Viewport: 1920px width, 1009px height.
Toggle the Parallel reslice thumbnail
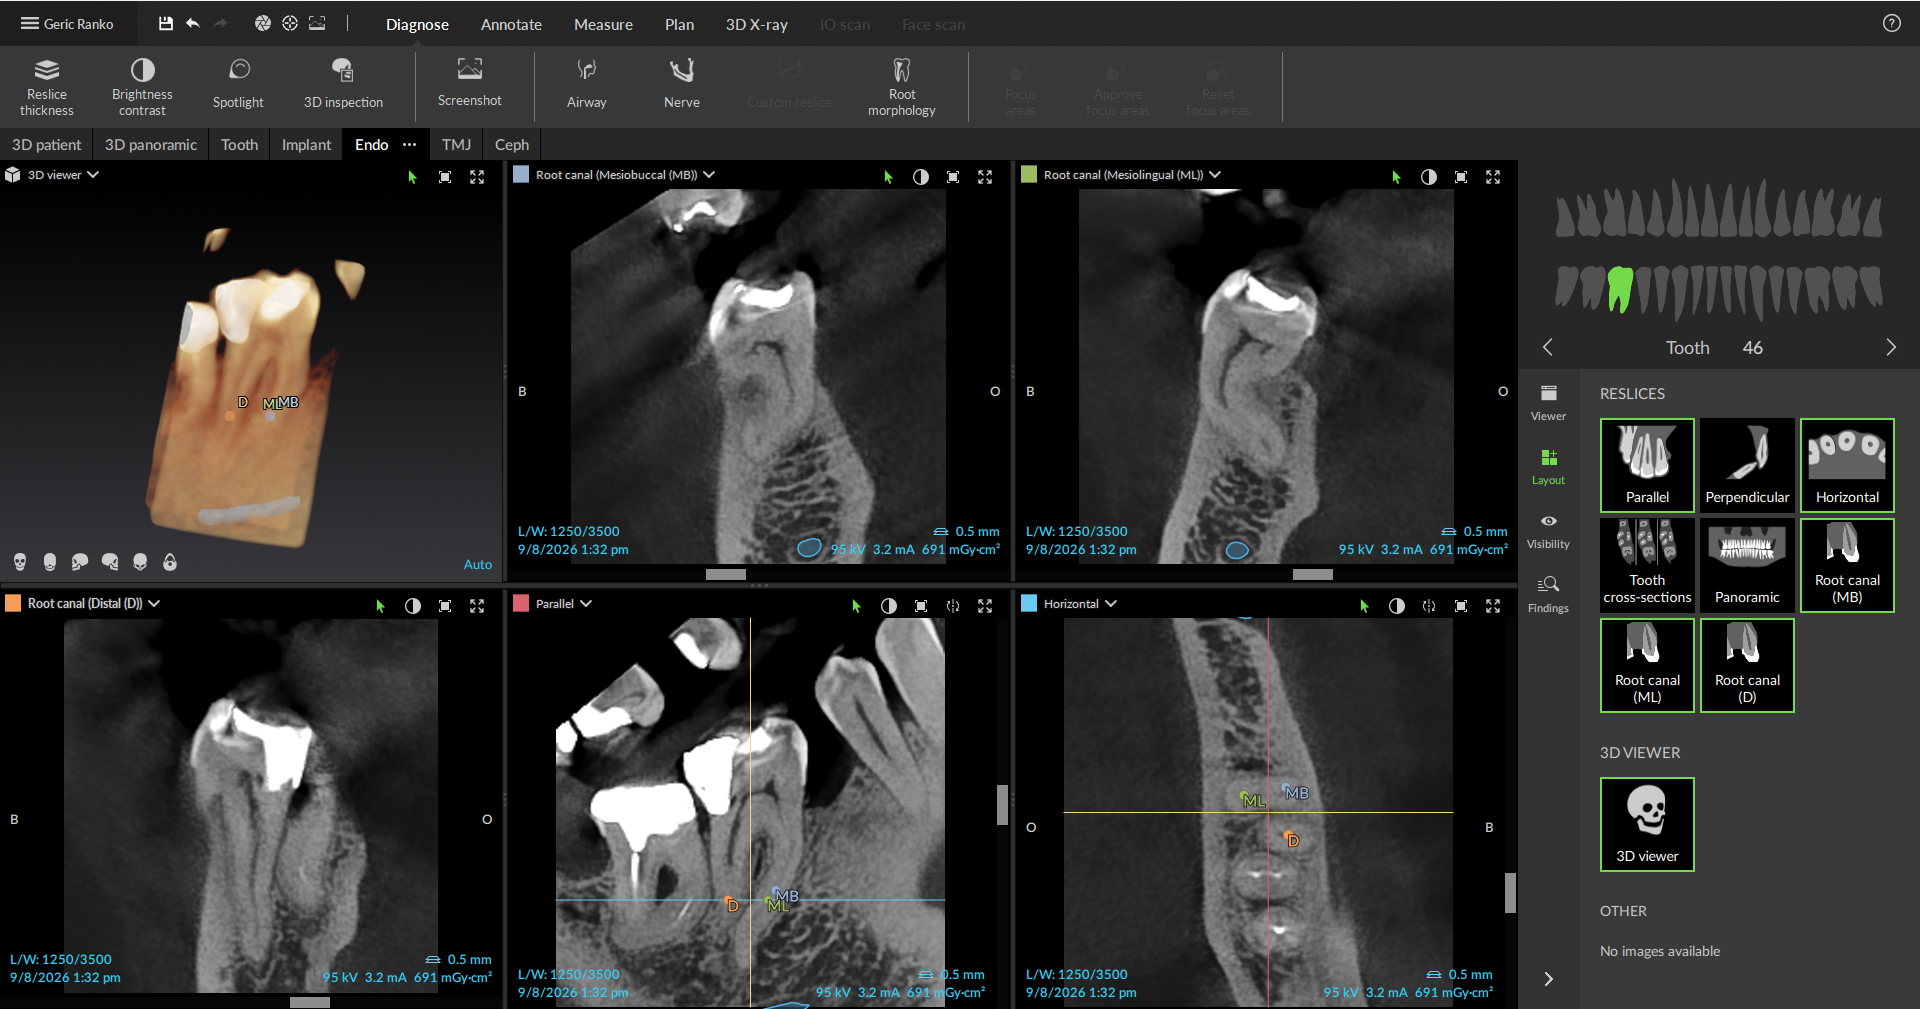pos(1647,465)
